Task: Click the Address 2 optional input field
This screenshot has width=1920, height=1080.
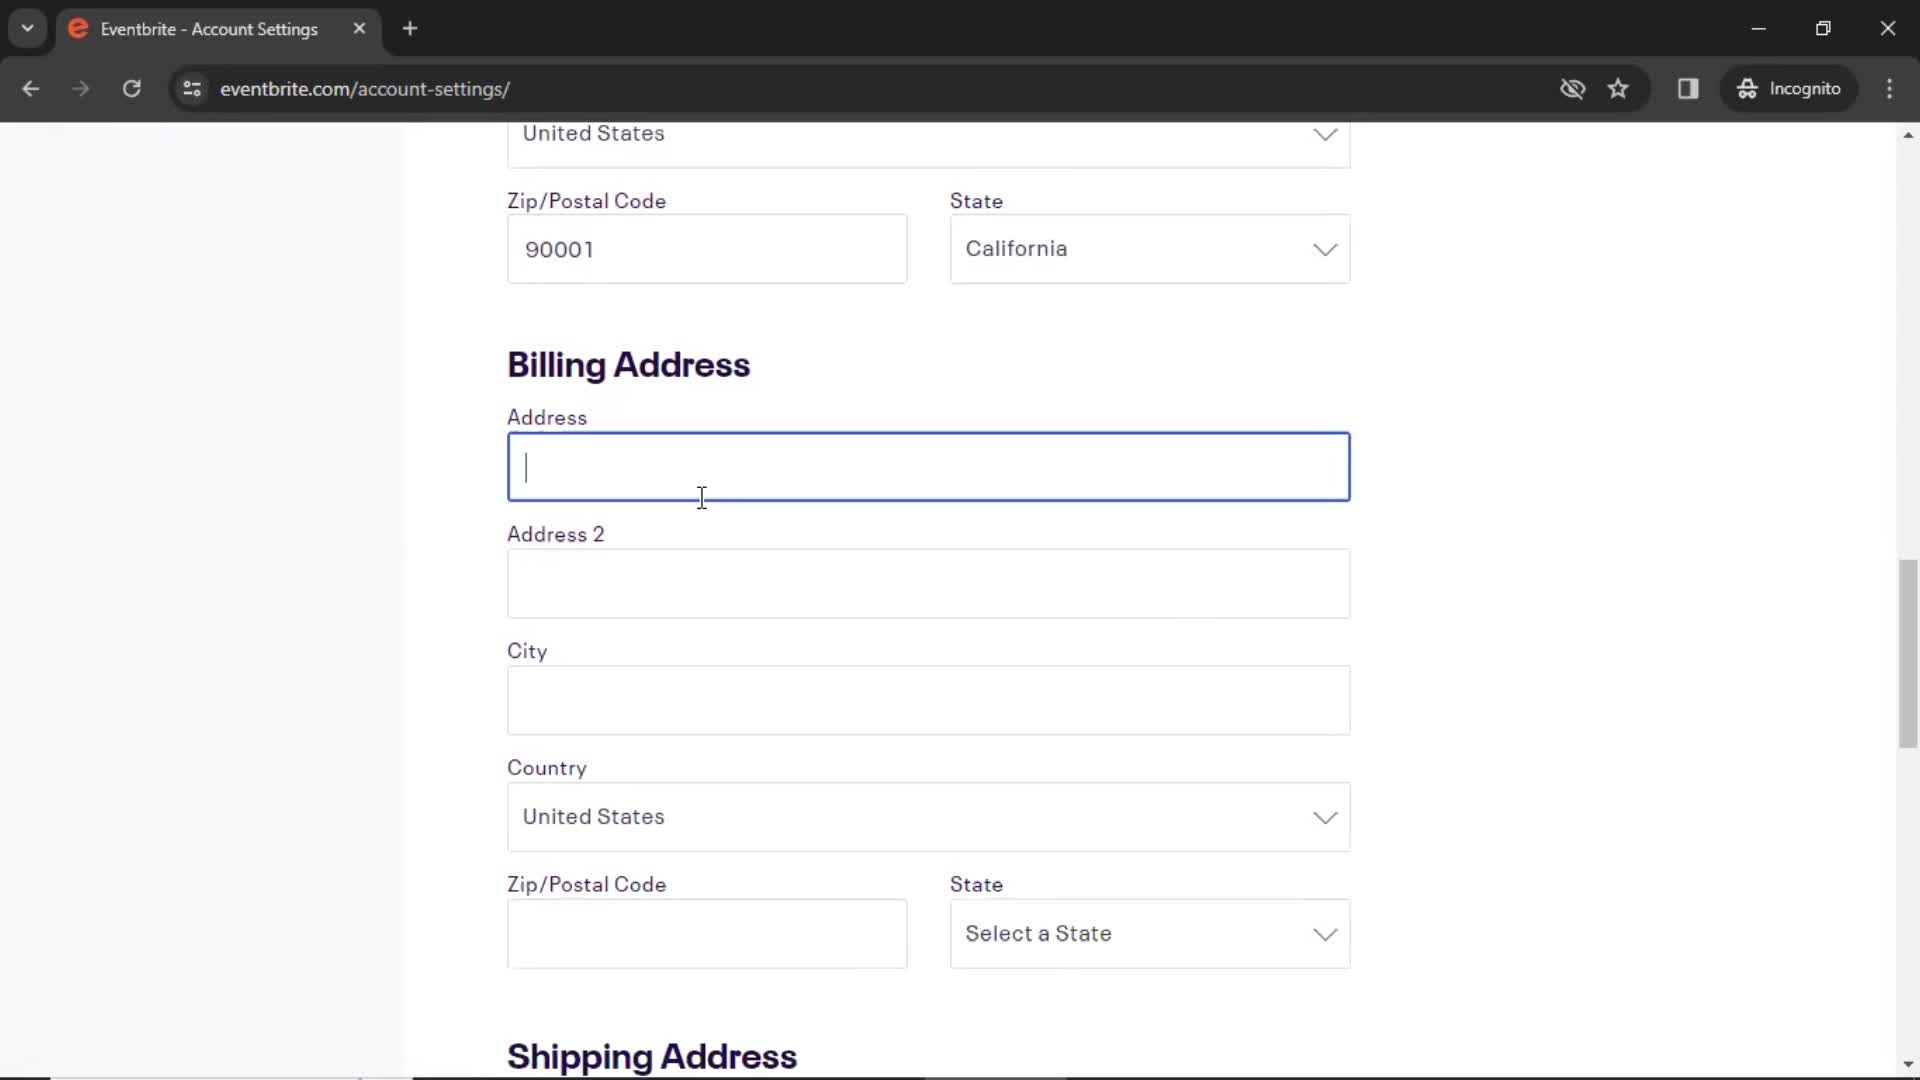Action: tap(928, 582)
